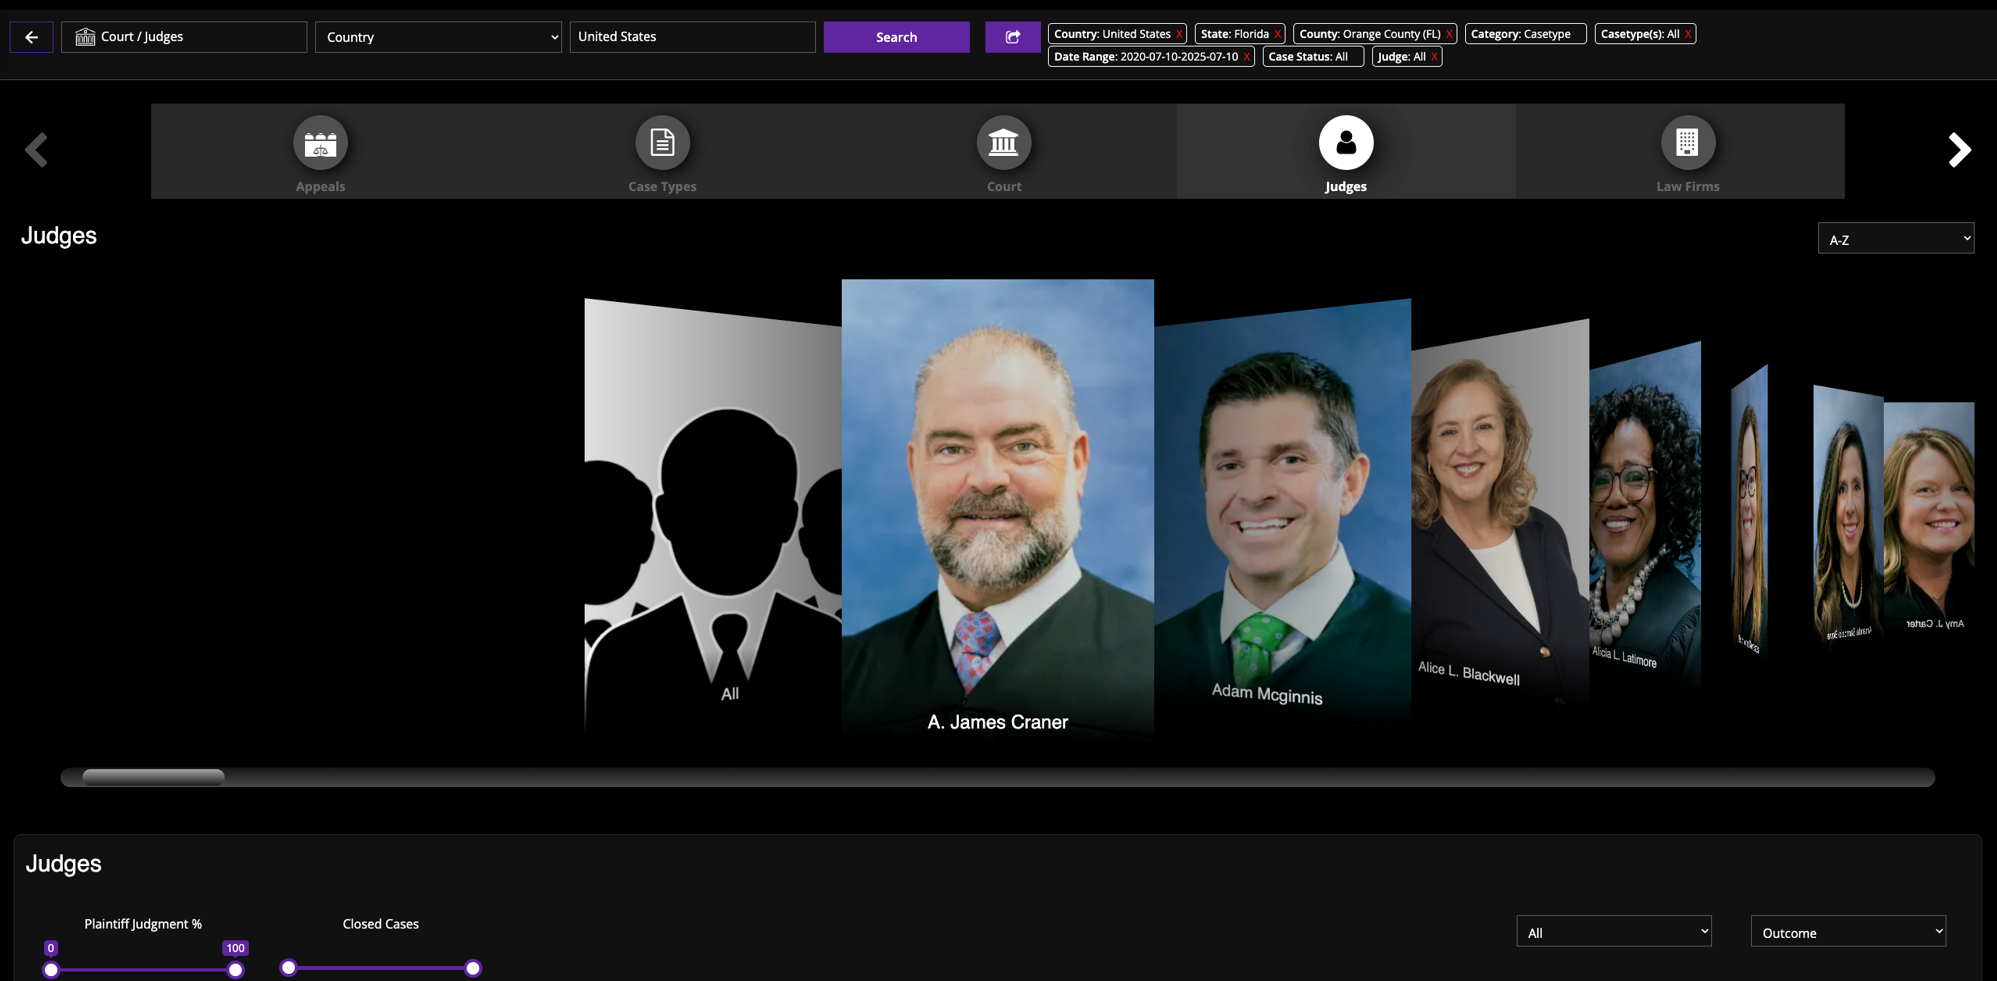This screenshot has height=981, width=1997.
Task: Remove the Casetype(s): All filter
Action: pyautogui.click(x=1686, y=33)
